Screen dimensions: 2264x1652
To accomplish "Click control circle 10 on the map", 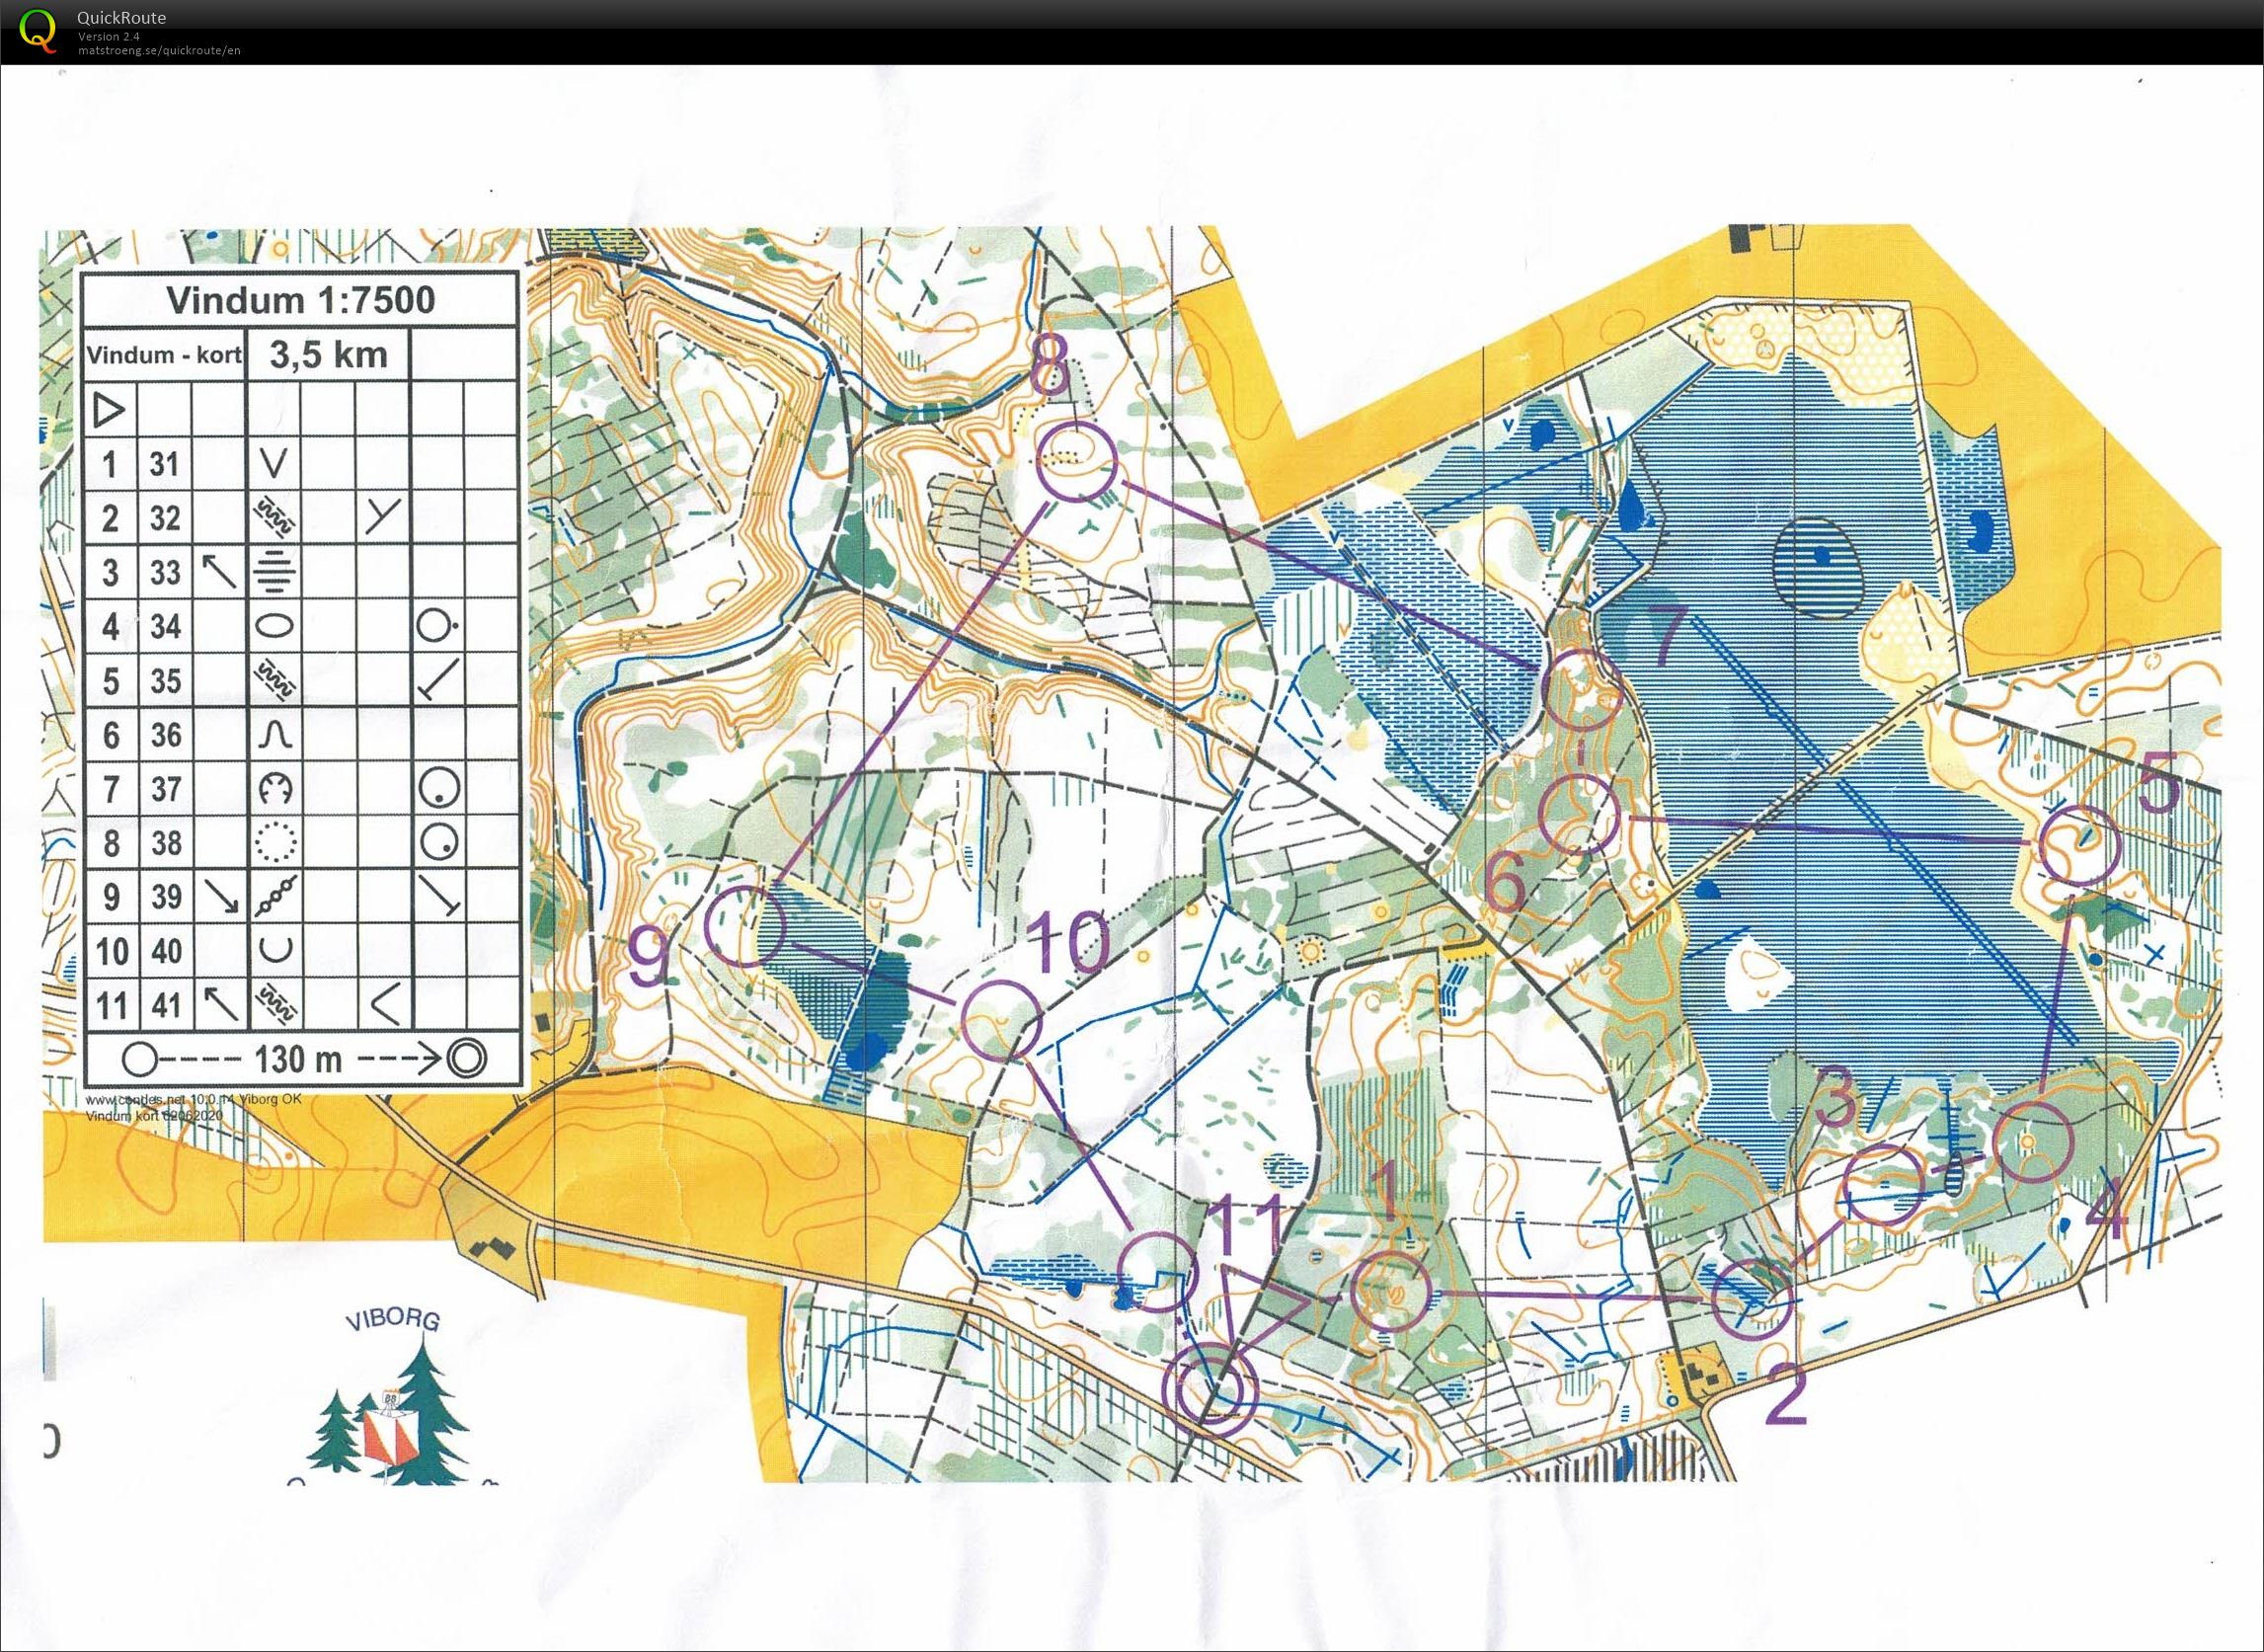I will [x=1002, y=1020].
